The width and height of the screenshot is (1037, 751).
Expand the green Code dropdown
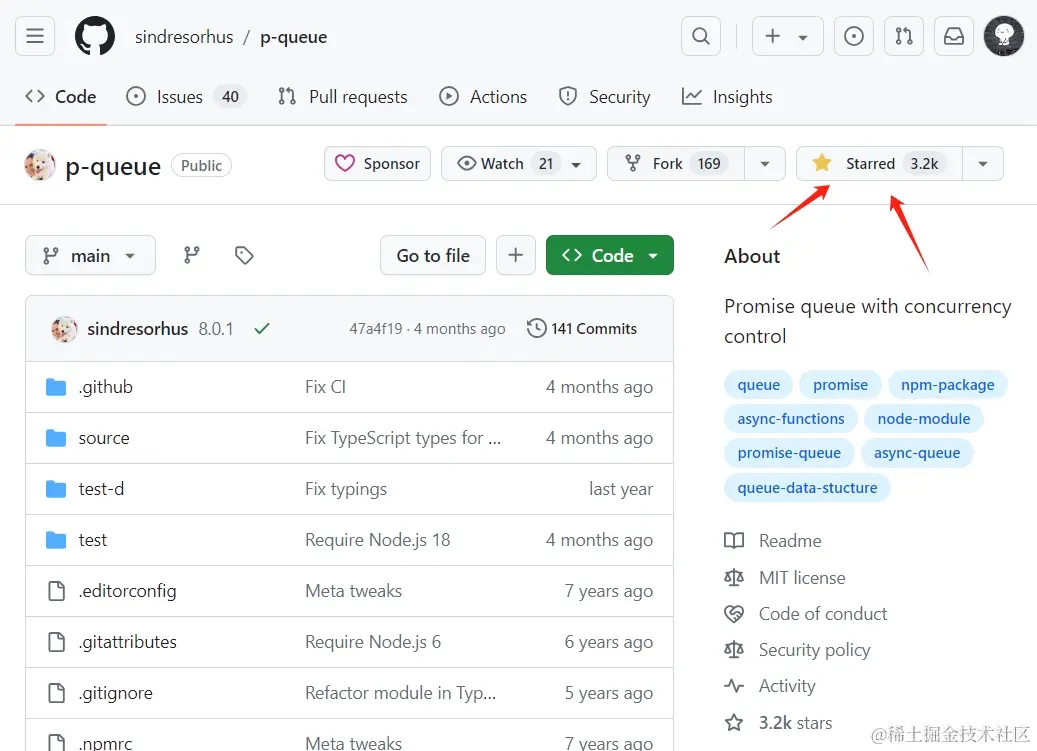tap(610, 255)
